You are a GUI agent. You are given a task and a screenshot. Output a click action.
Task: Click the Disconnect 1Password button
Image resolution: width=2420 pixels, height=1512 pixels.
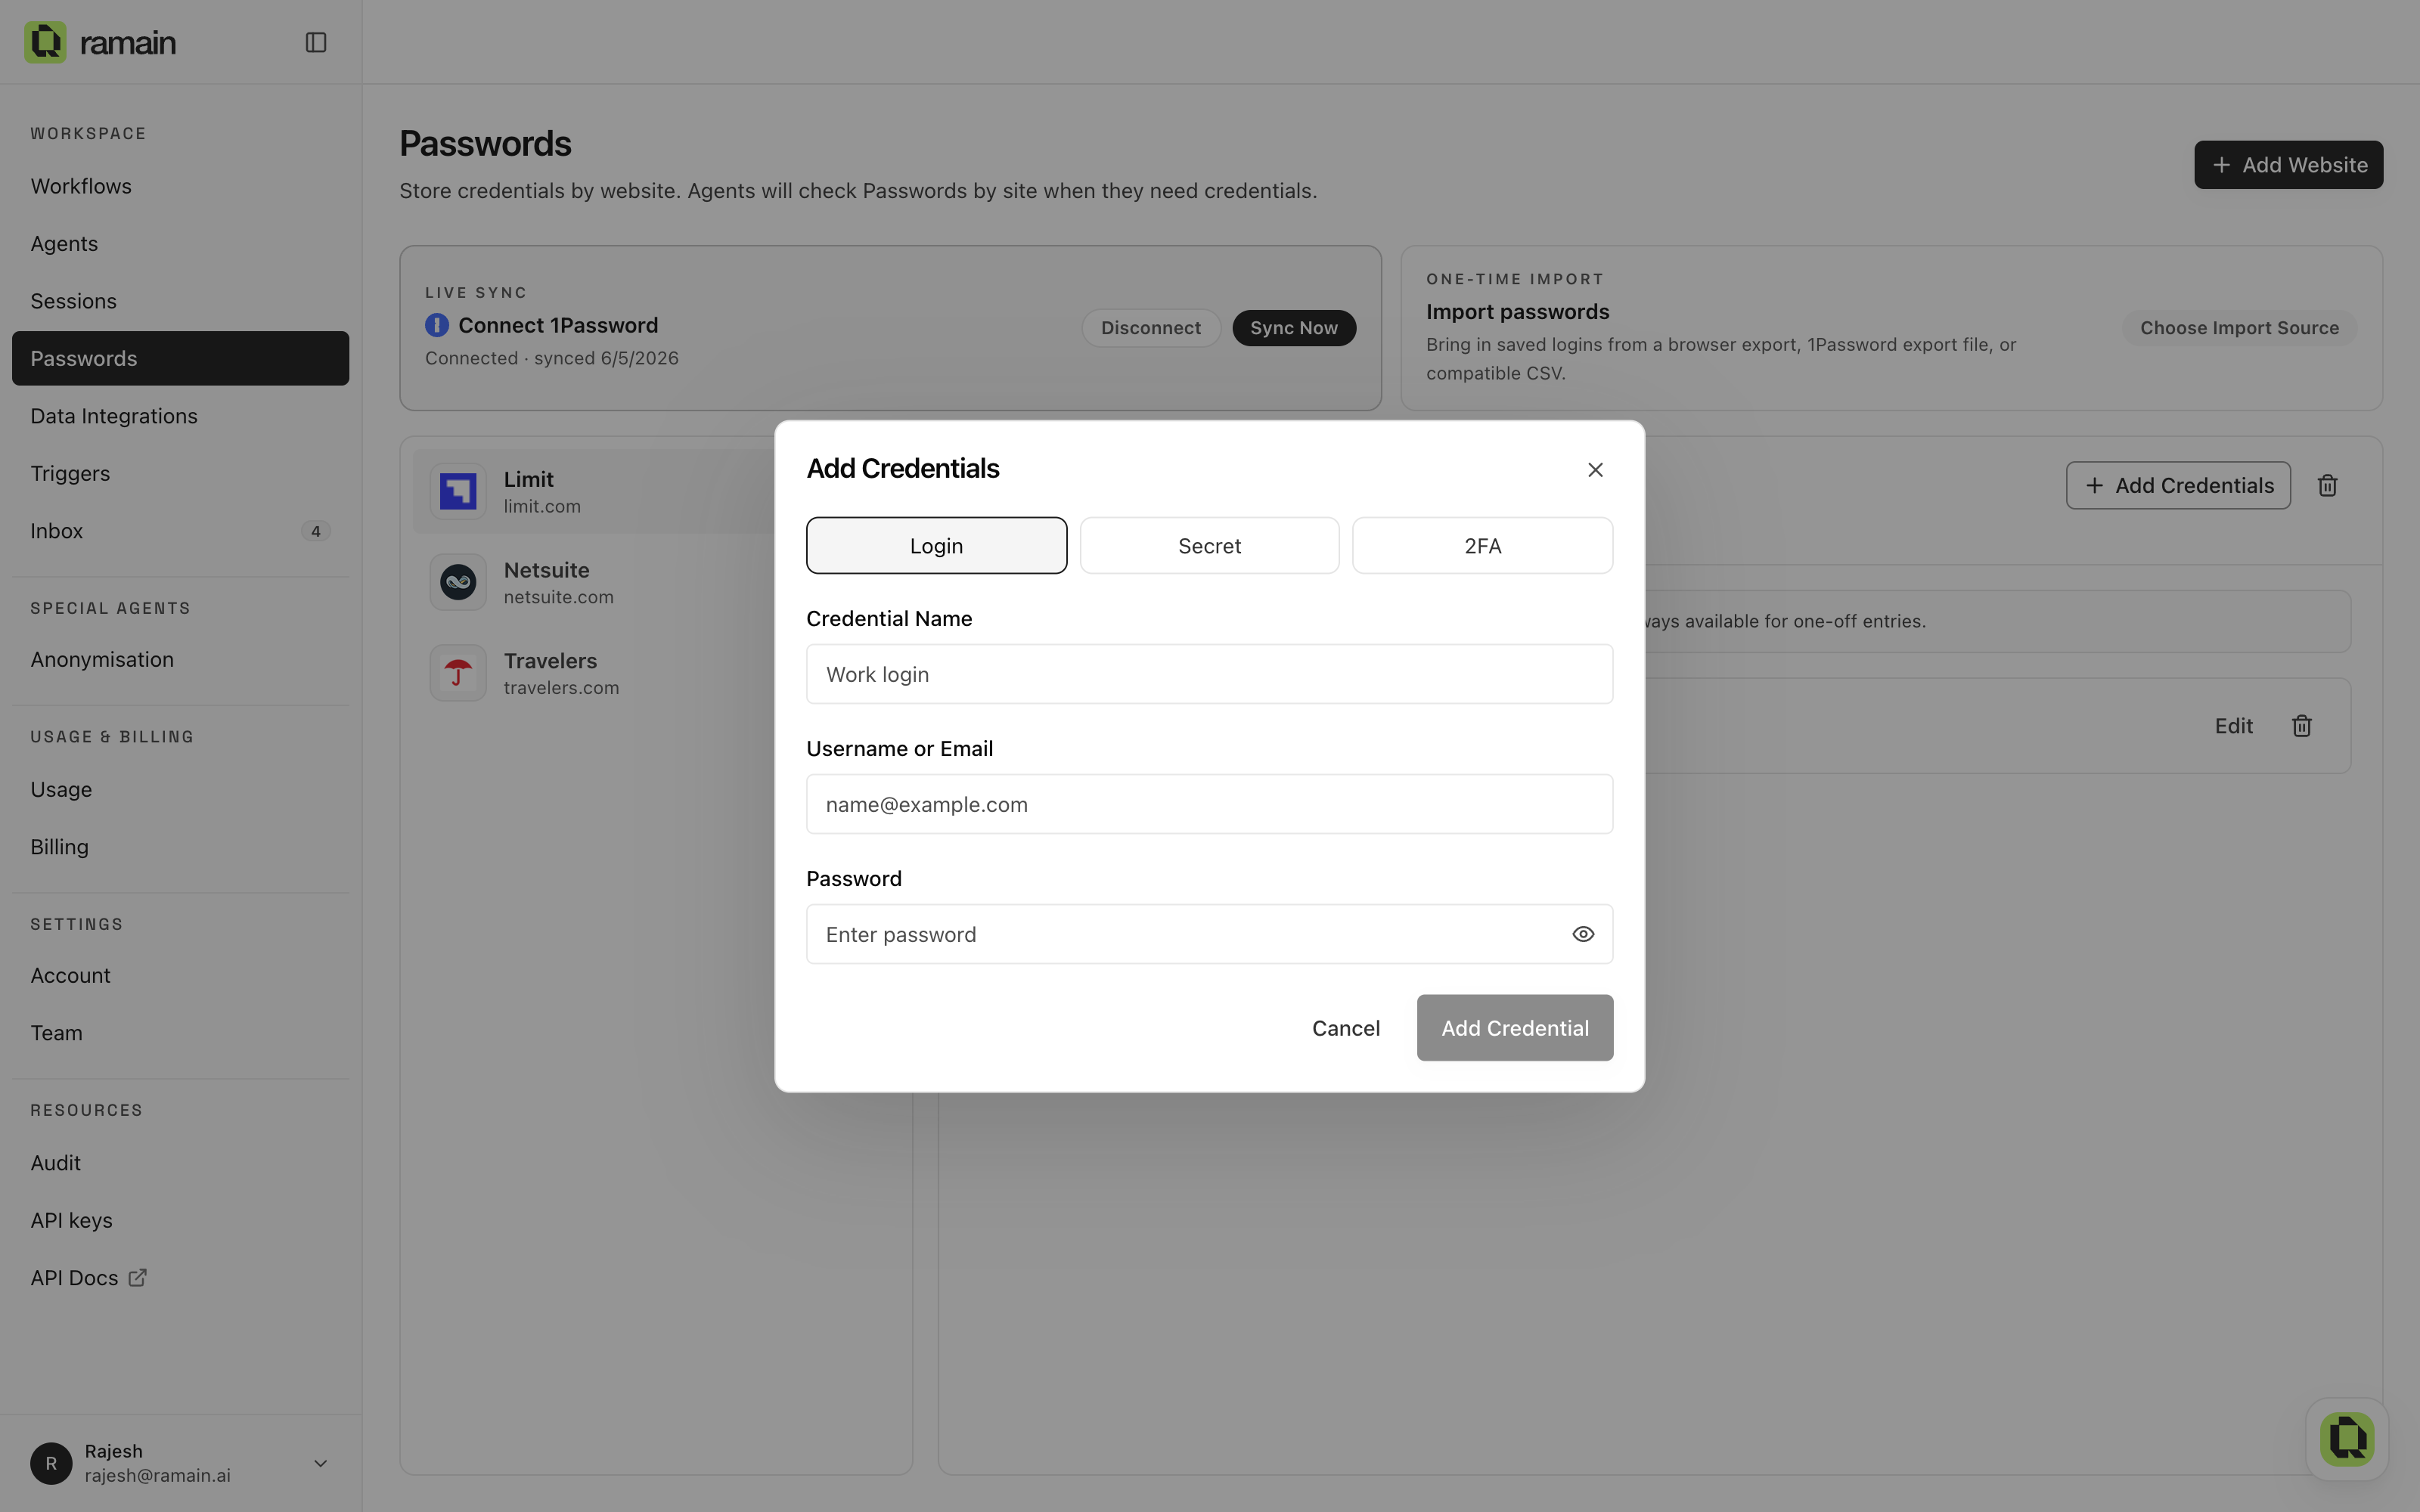tap(1150, 328)
